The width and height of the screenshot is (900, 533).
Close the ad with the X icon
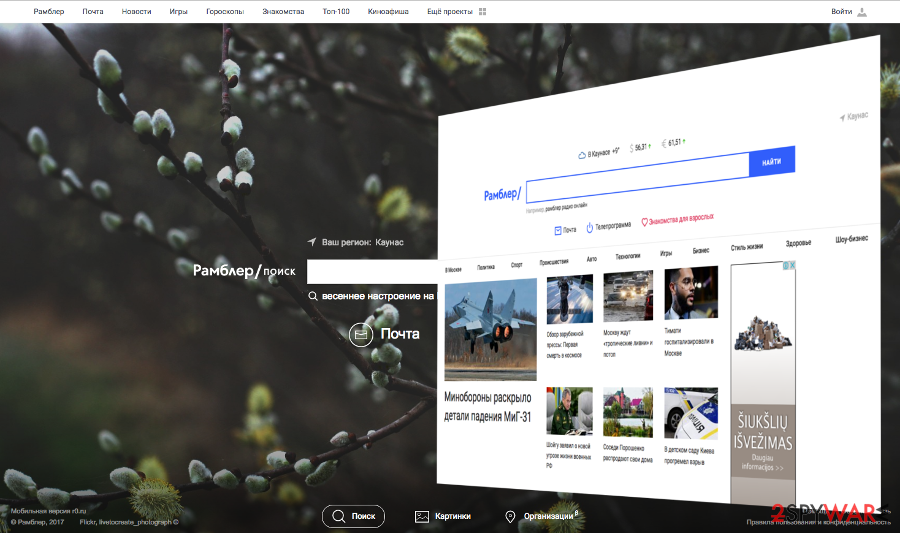[x=793, y=265]
